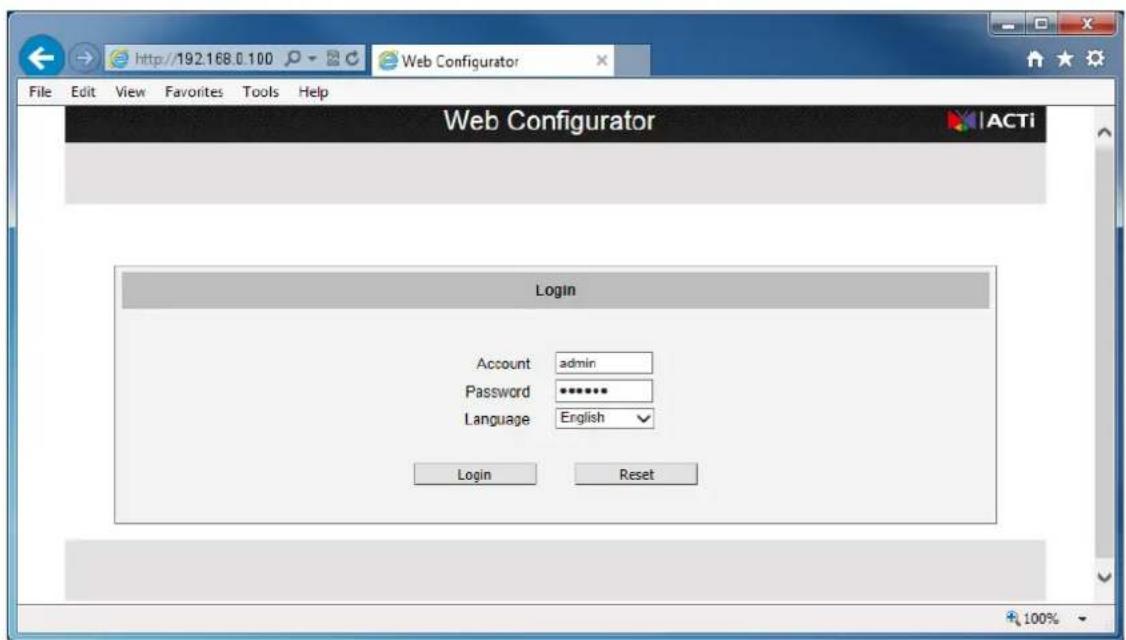1126x640 pixels.
Task: Open a new blank tab
Action: pos(633,60)
